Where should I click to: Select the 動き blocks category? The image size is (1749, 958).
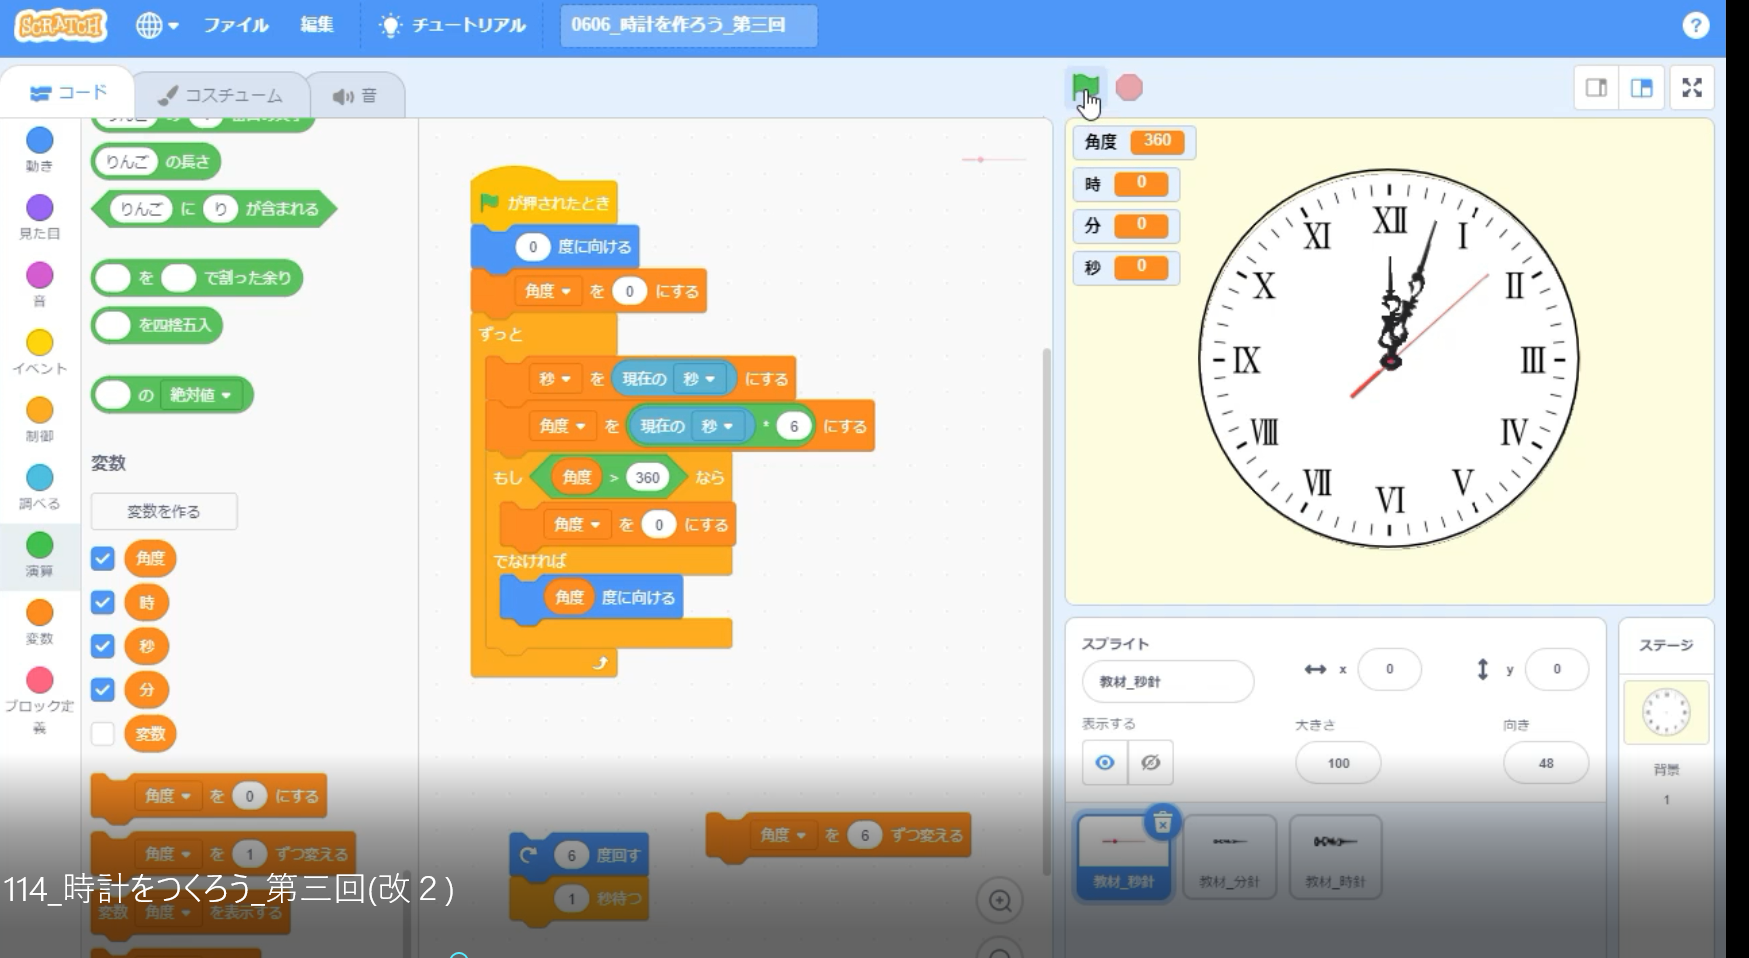39,148
